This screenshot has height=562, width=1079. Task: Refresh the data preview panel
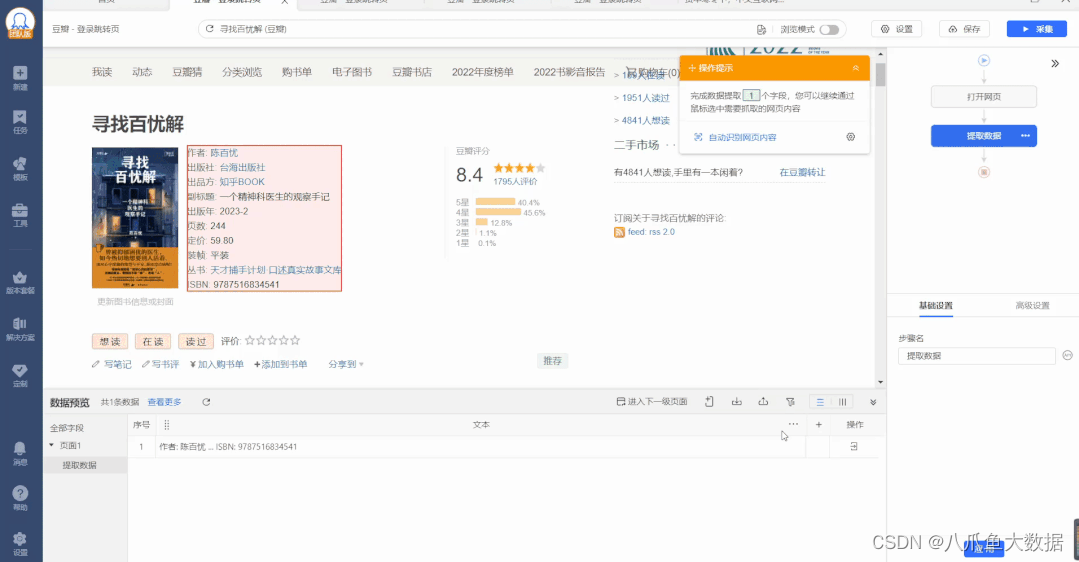coord(206,402)
